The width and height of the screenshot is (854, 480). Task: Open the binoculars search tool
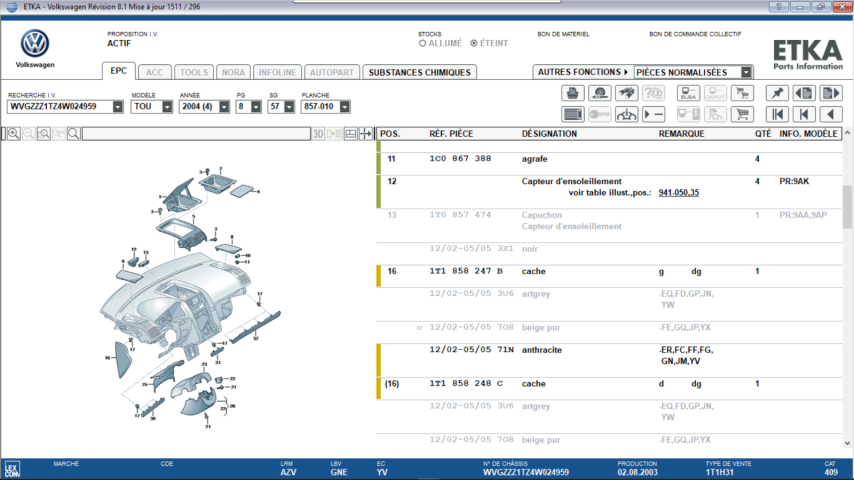pos(626,93)
